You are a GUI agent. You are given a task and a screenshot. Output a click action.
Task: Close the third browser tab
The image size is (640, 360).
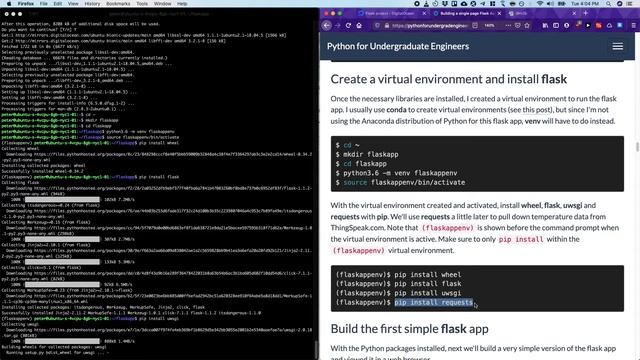click(x=574, y=13)
